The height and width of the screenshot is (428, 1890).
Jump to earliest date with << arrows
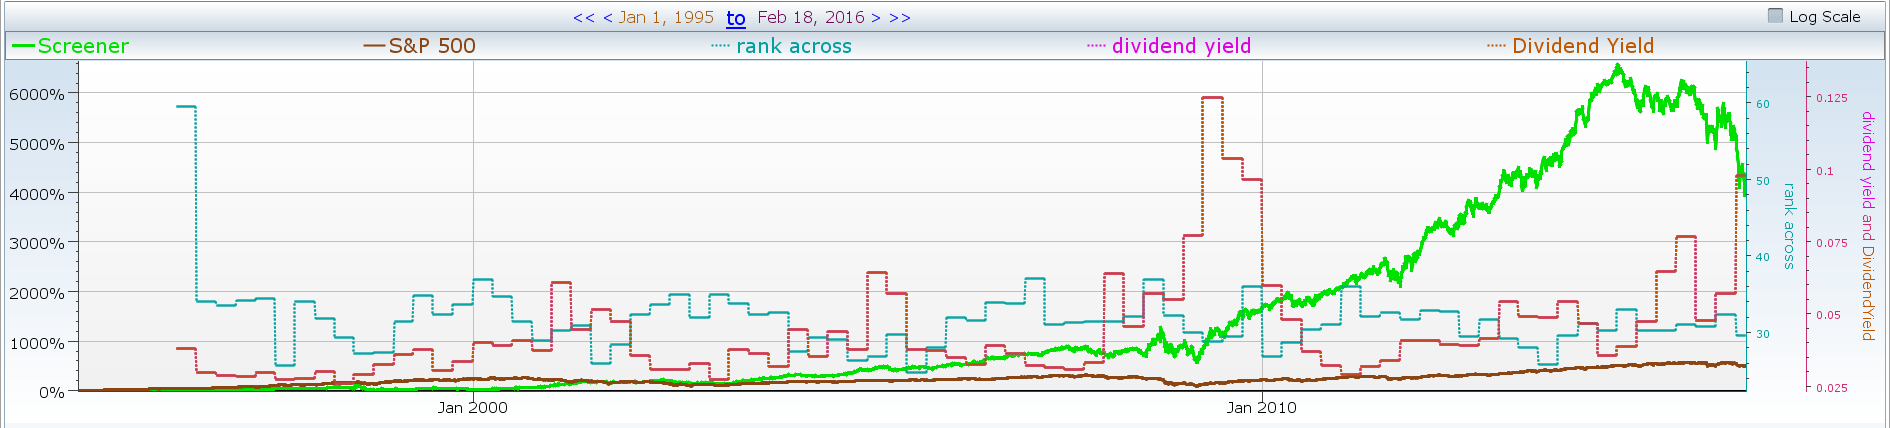[584, 18]
